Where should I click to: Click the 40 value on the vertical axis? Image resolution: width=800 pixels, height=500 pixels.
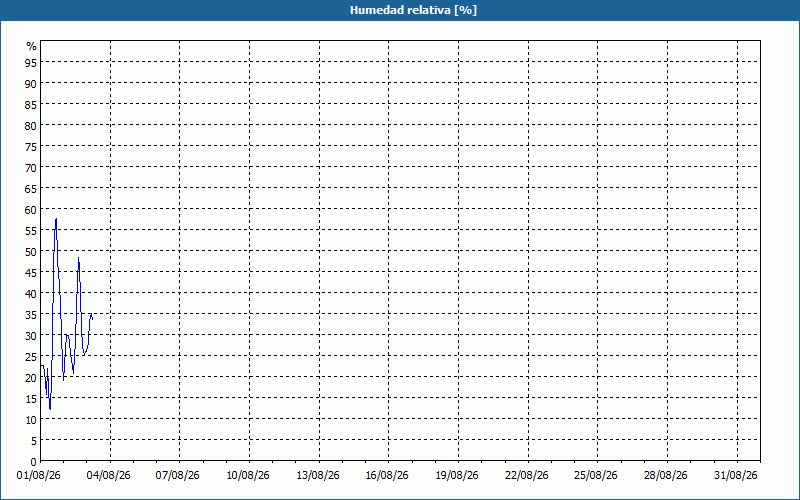[x=31, y=294]
